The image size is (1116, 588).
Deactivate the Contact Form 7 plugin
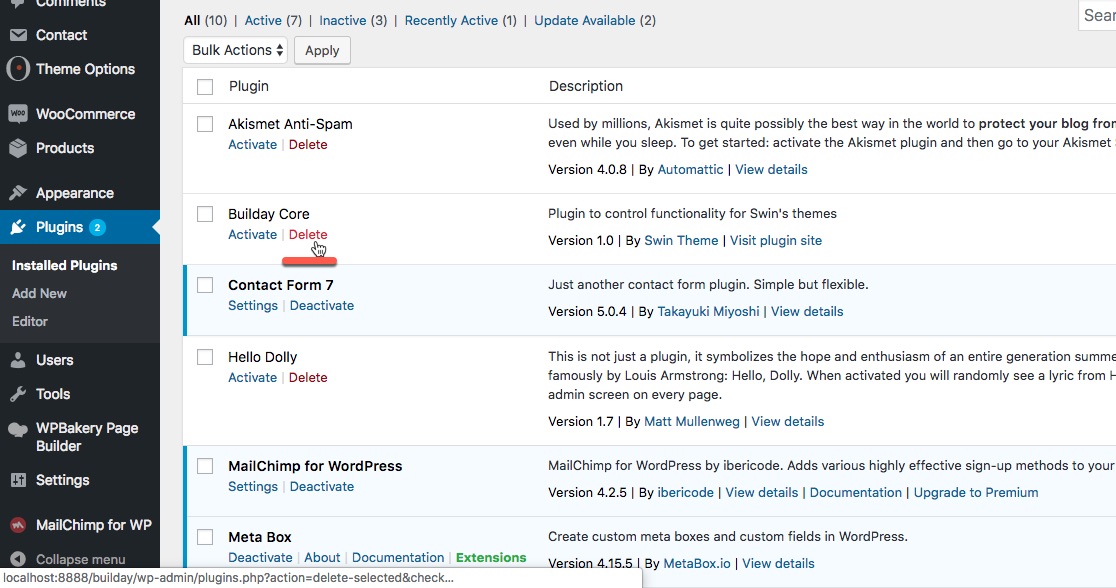coord(322,305)
